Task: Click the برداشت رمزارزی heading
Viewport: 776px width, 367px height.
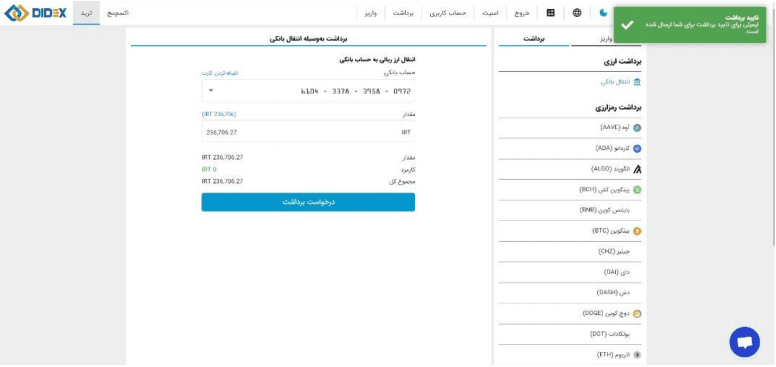Action: click(x=618, y=107)
